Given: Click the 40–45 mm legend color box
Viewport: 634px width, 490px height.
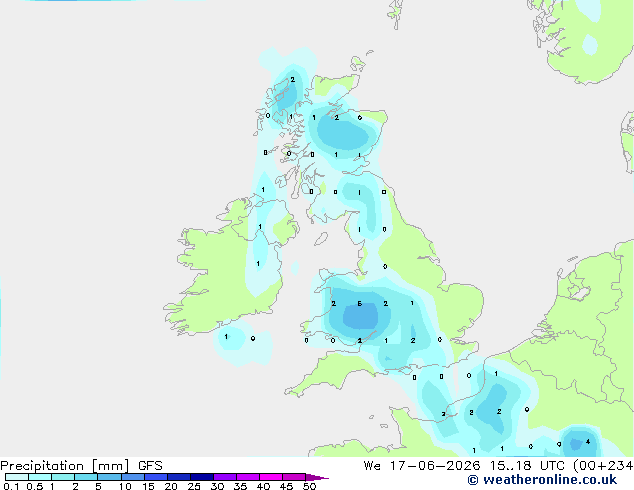Looking at the screenshot, I should point(271,477).
